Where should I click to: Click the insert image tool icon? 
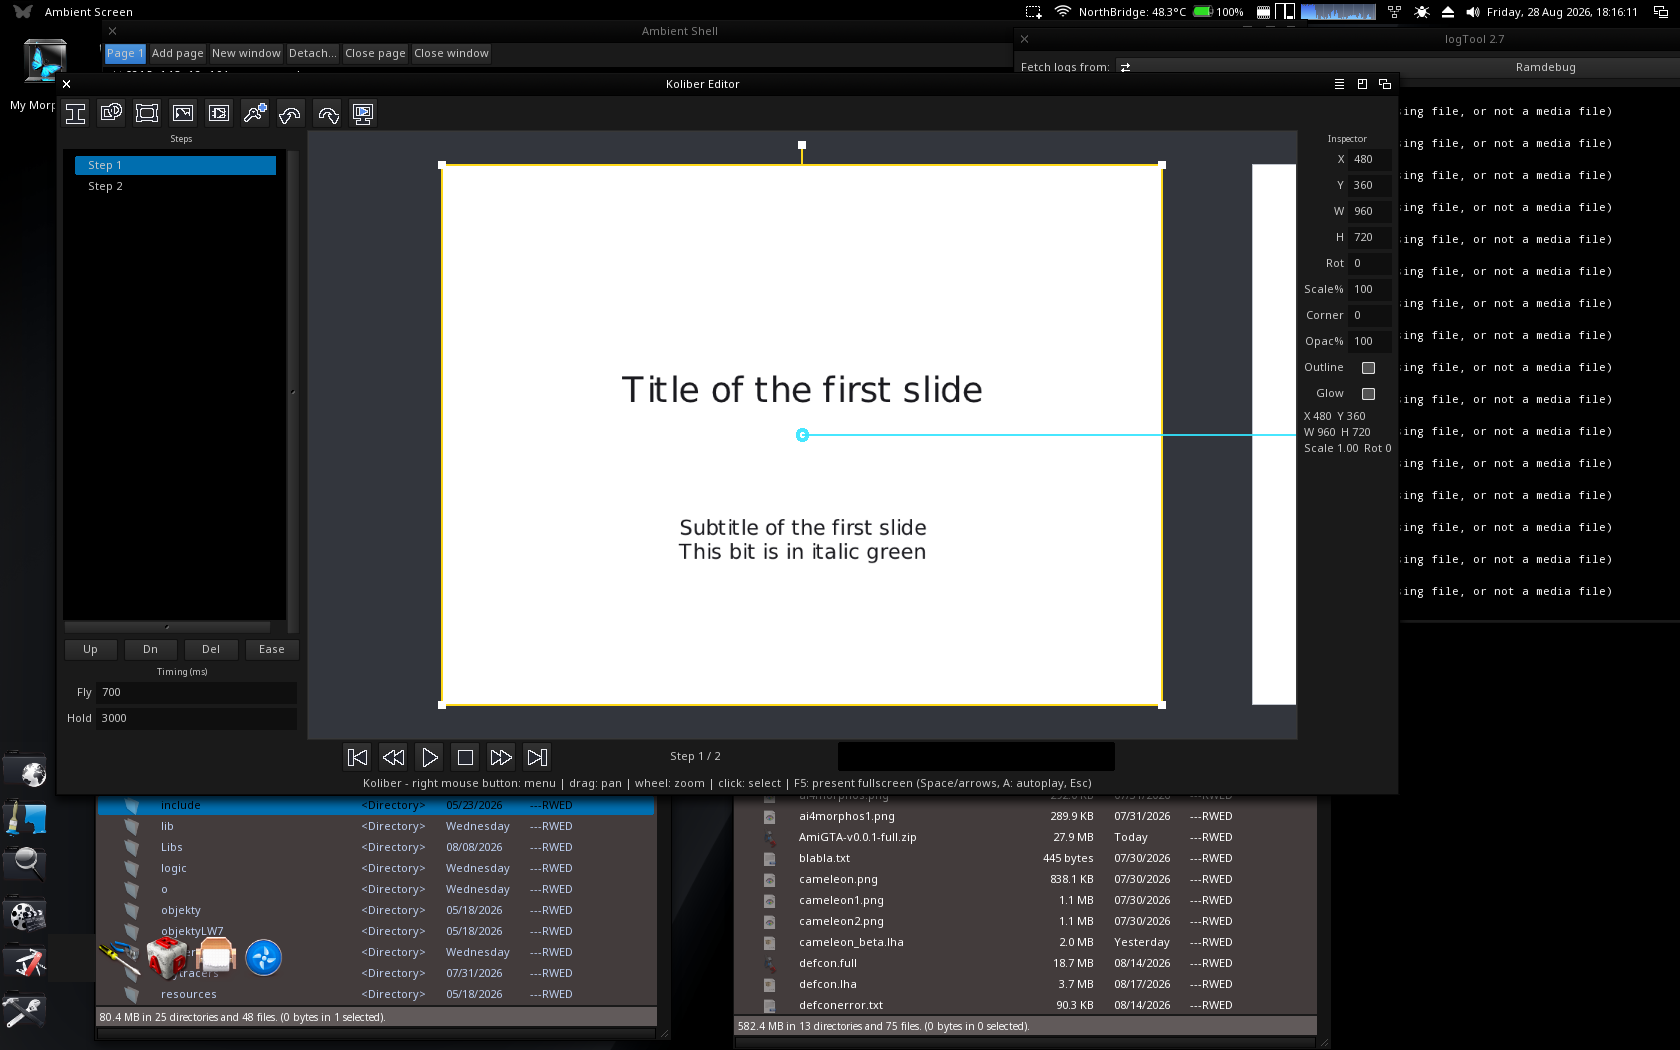click(x=183, y=114)
